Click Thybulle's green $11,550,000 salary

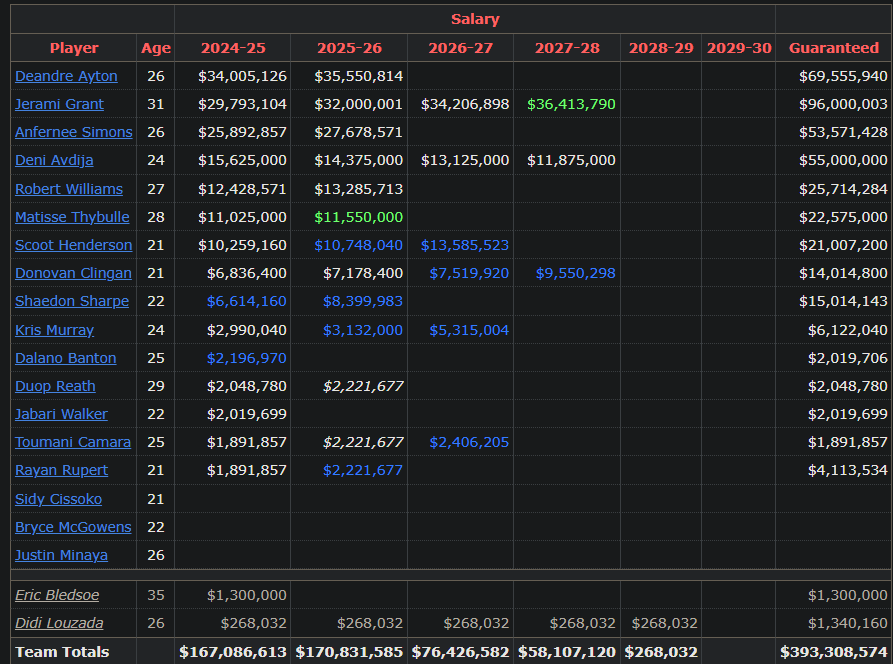tap(358, 217)
